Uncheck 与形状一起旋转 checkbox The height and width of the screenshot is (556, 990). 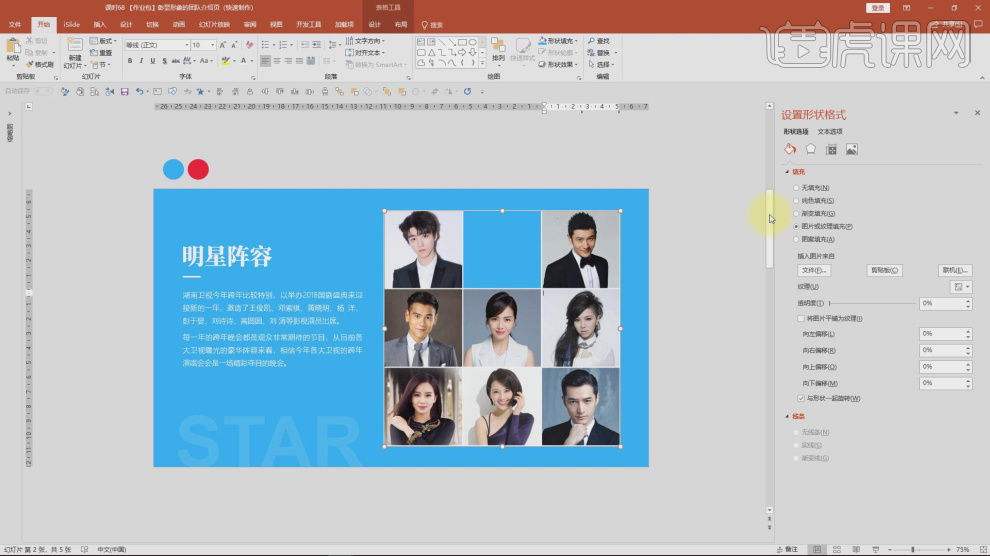click(801, 398)
